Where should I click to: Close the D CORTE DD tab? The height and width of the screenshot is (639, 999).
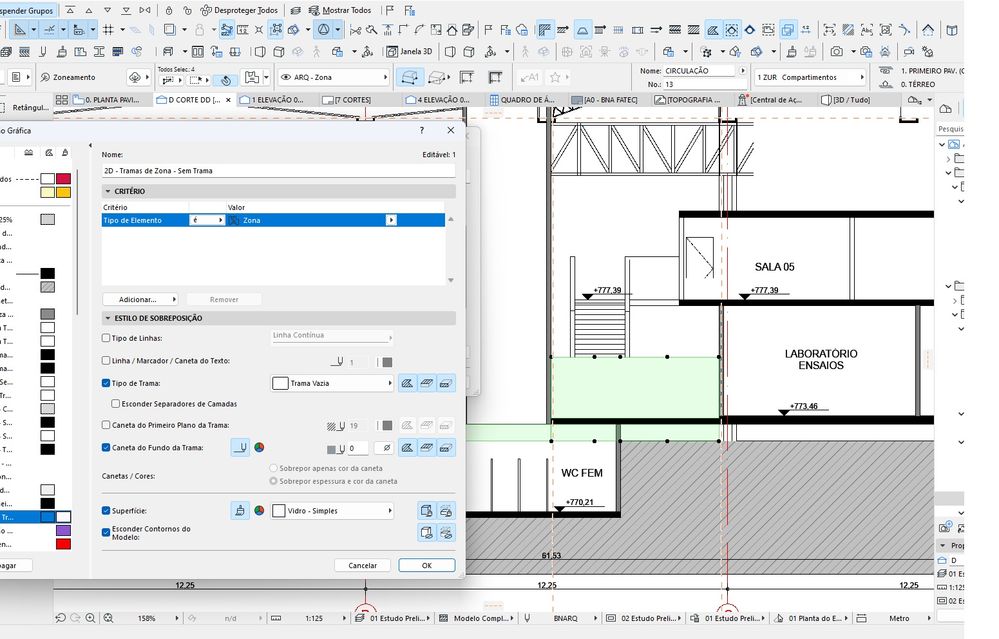pos(228,100)
